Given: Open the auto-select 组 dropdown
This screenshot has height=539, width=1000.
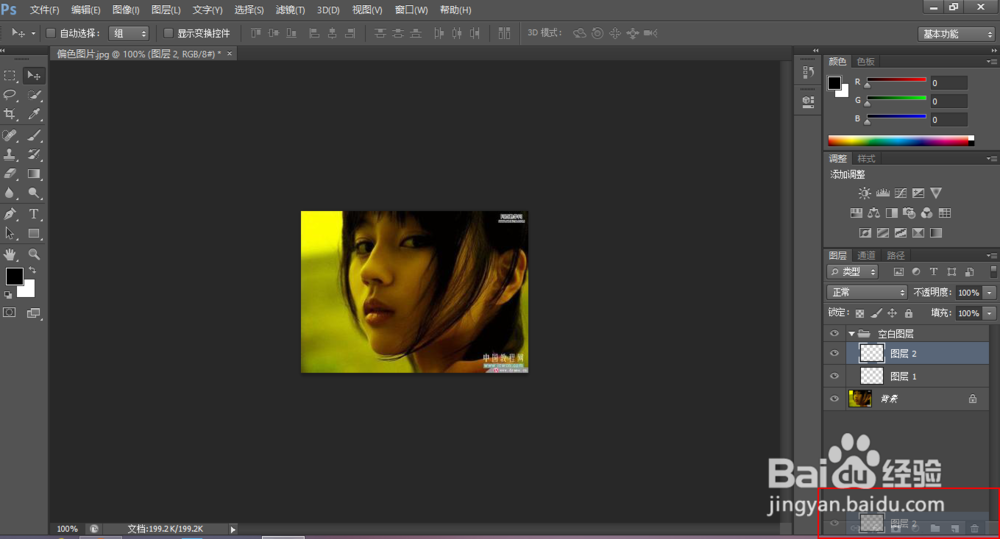Looking at the screenshot, I should point(129,33).
